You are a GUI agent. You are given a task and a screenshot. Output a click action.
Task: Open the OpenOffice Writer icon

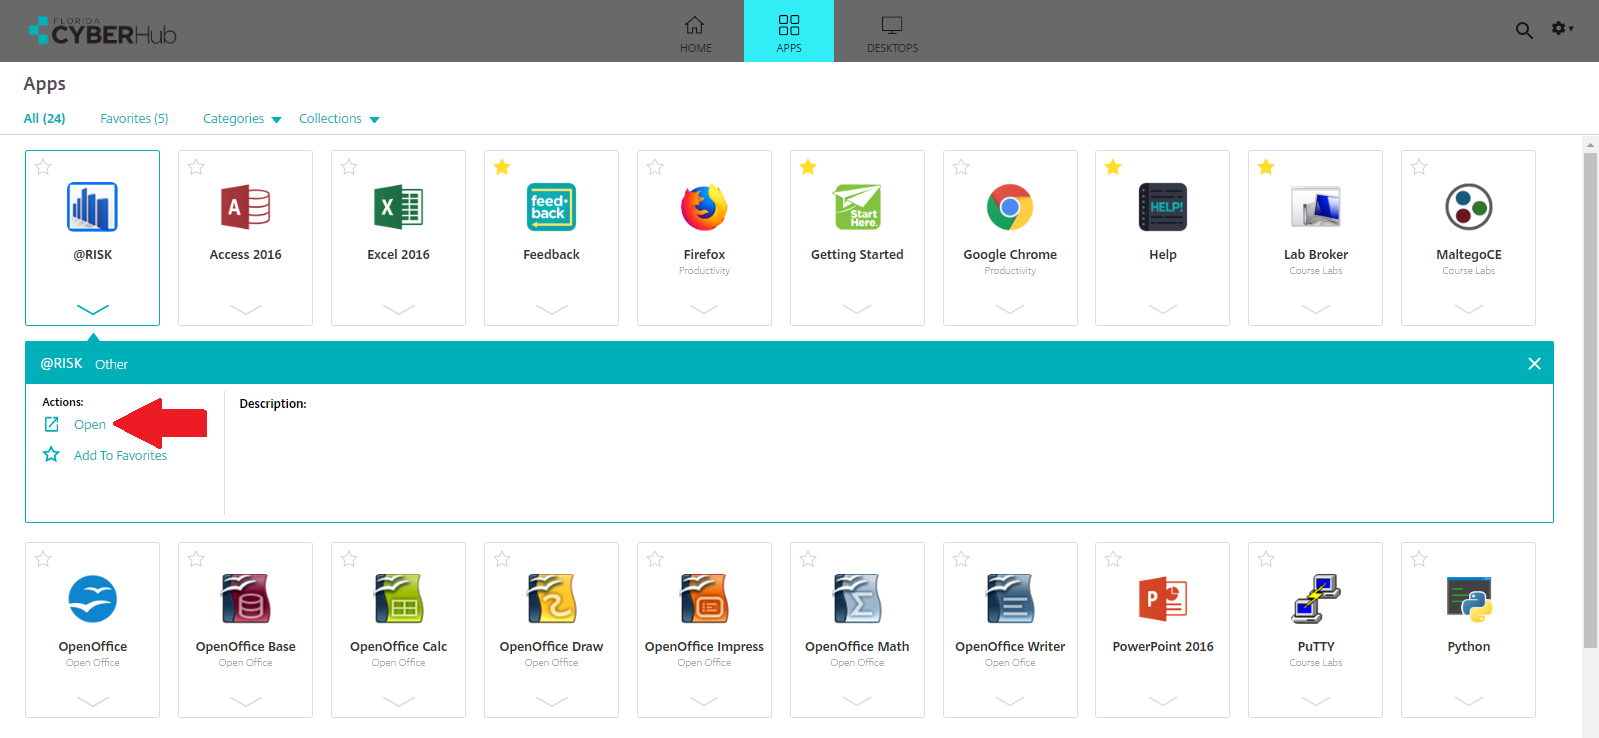(x=1010, y=599)
